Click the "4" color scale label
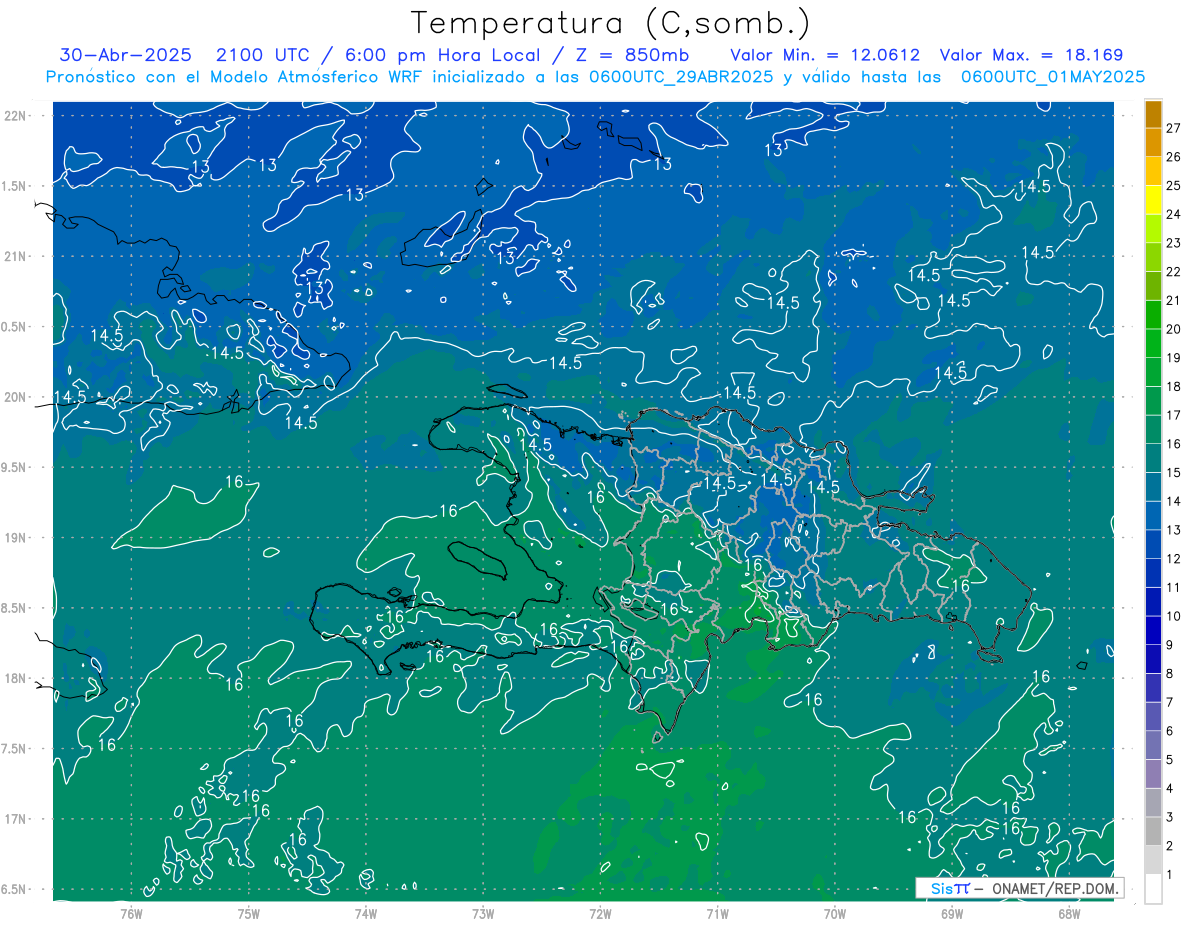1200x927 pixels. click(x=1169, y=788)
